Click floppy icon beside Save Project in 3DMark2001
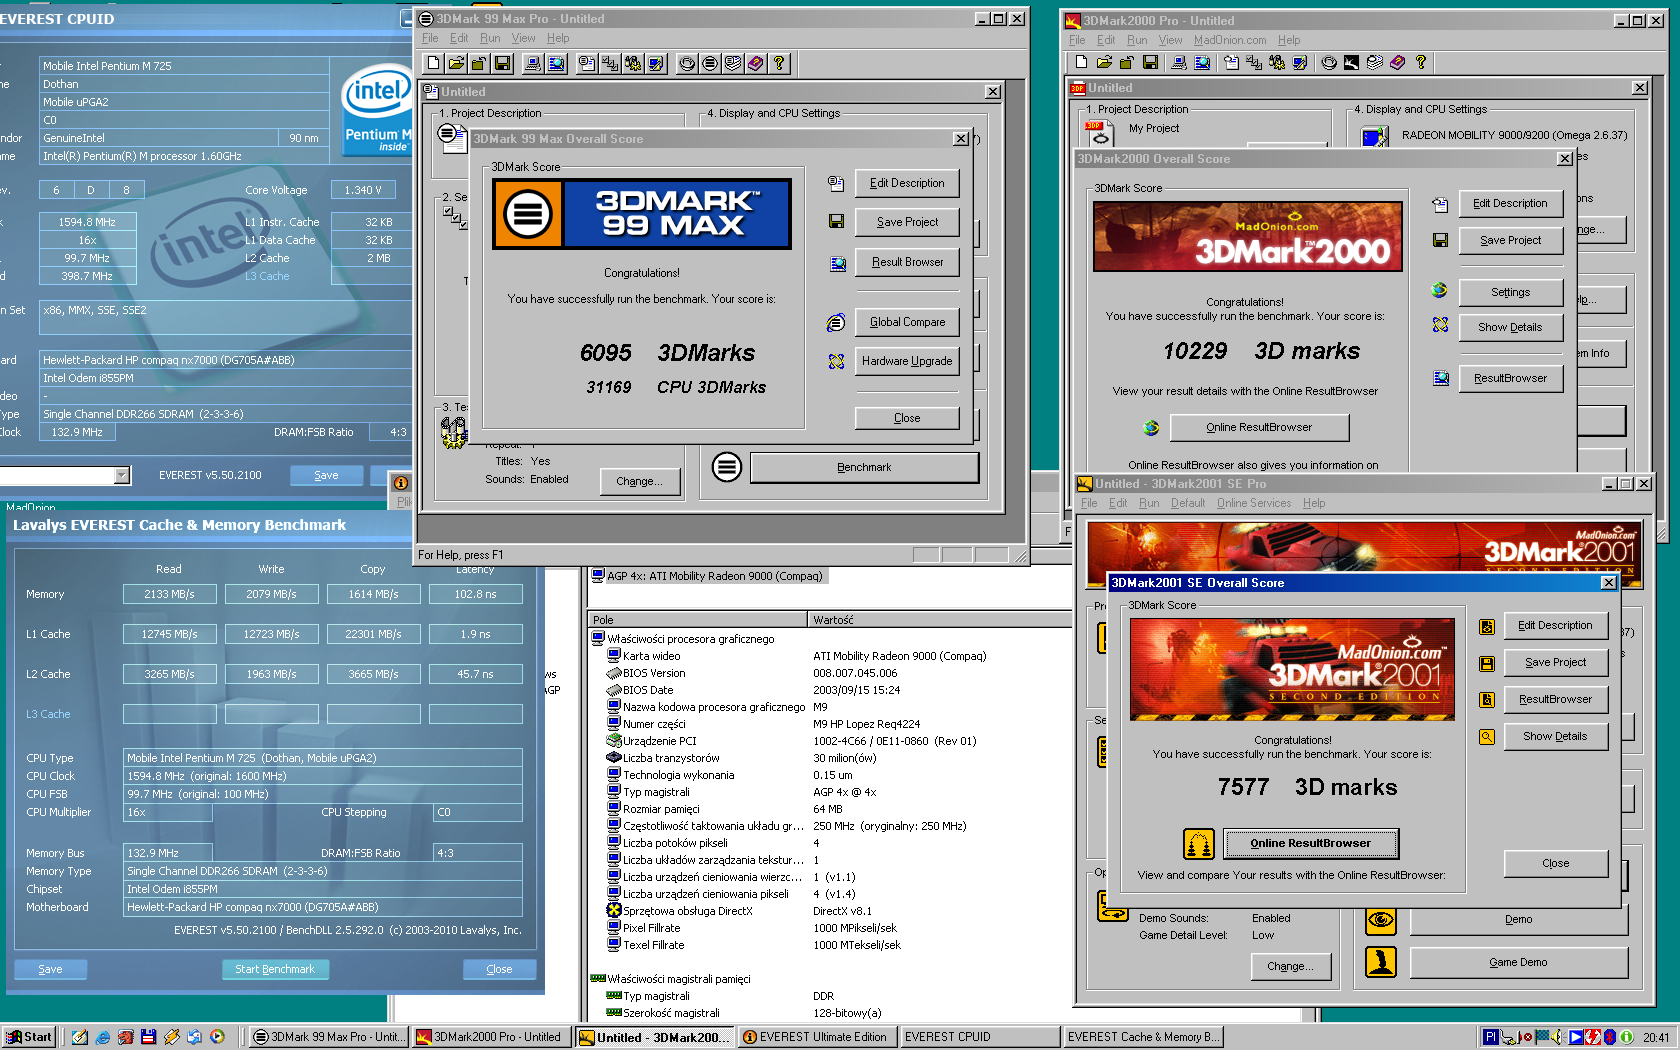The width and height of the screenshot is (1680, 1050). pyautogui.click(x=1487, y=663)
